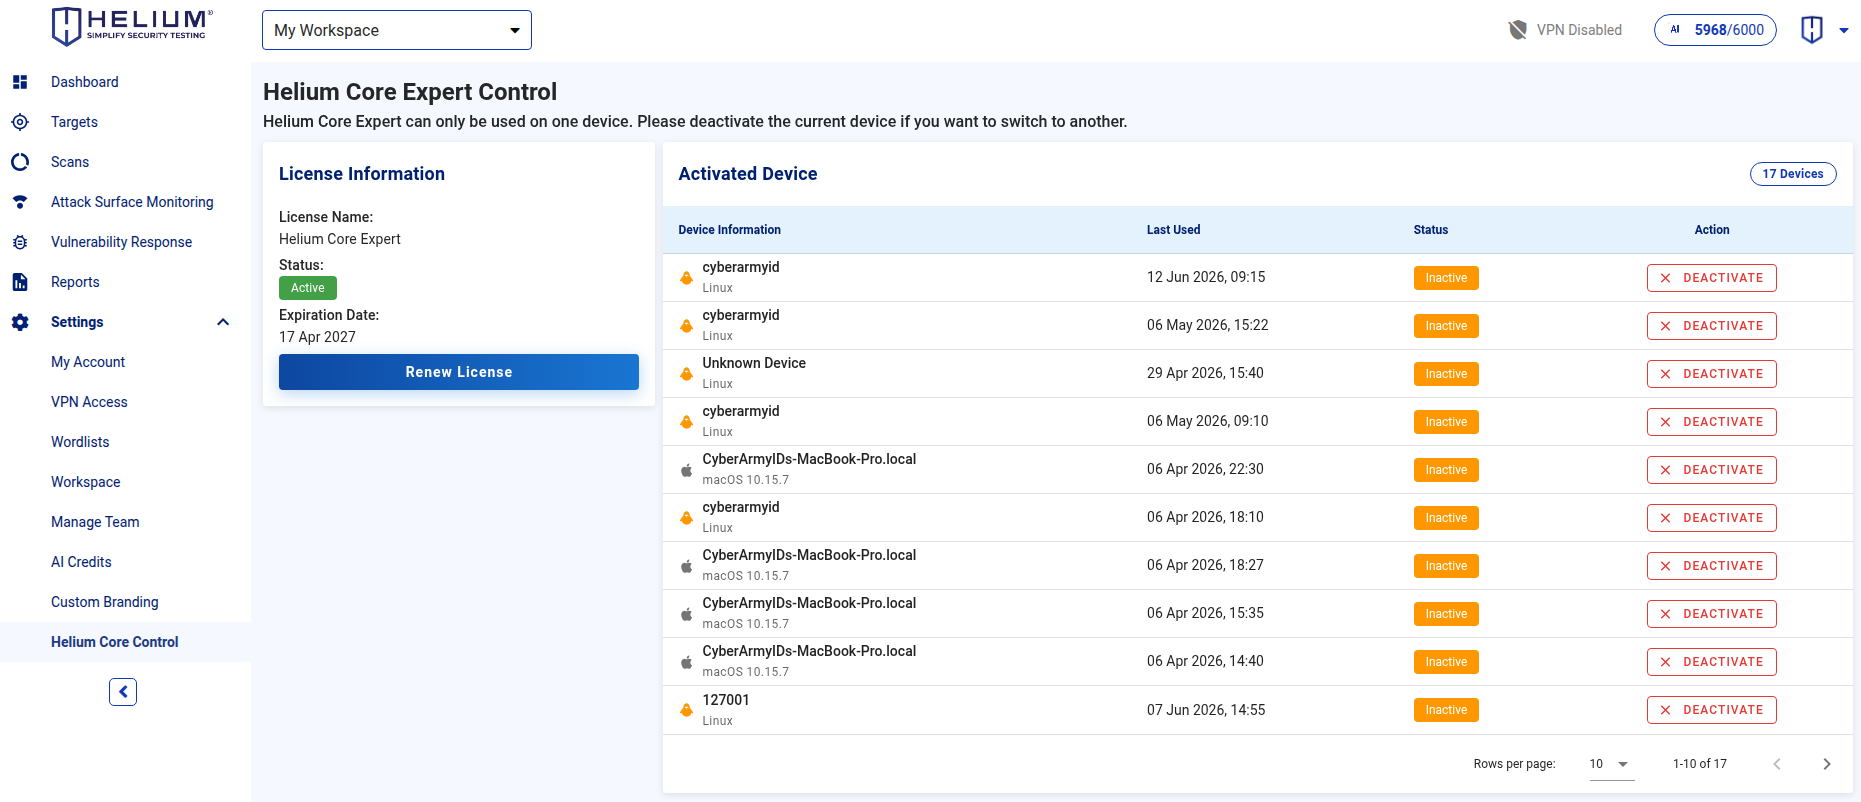Open Manage Team page
The image size is (1861, 802).
(x=95, y=522)
